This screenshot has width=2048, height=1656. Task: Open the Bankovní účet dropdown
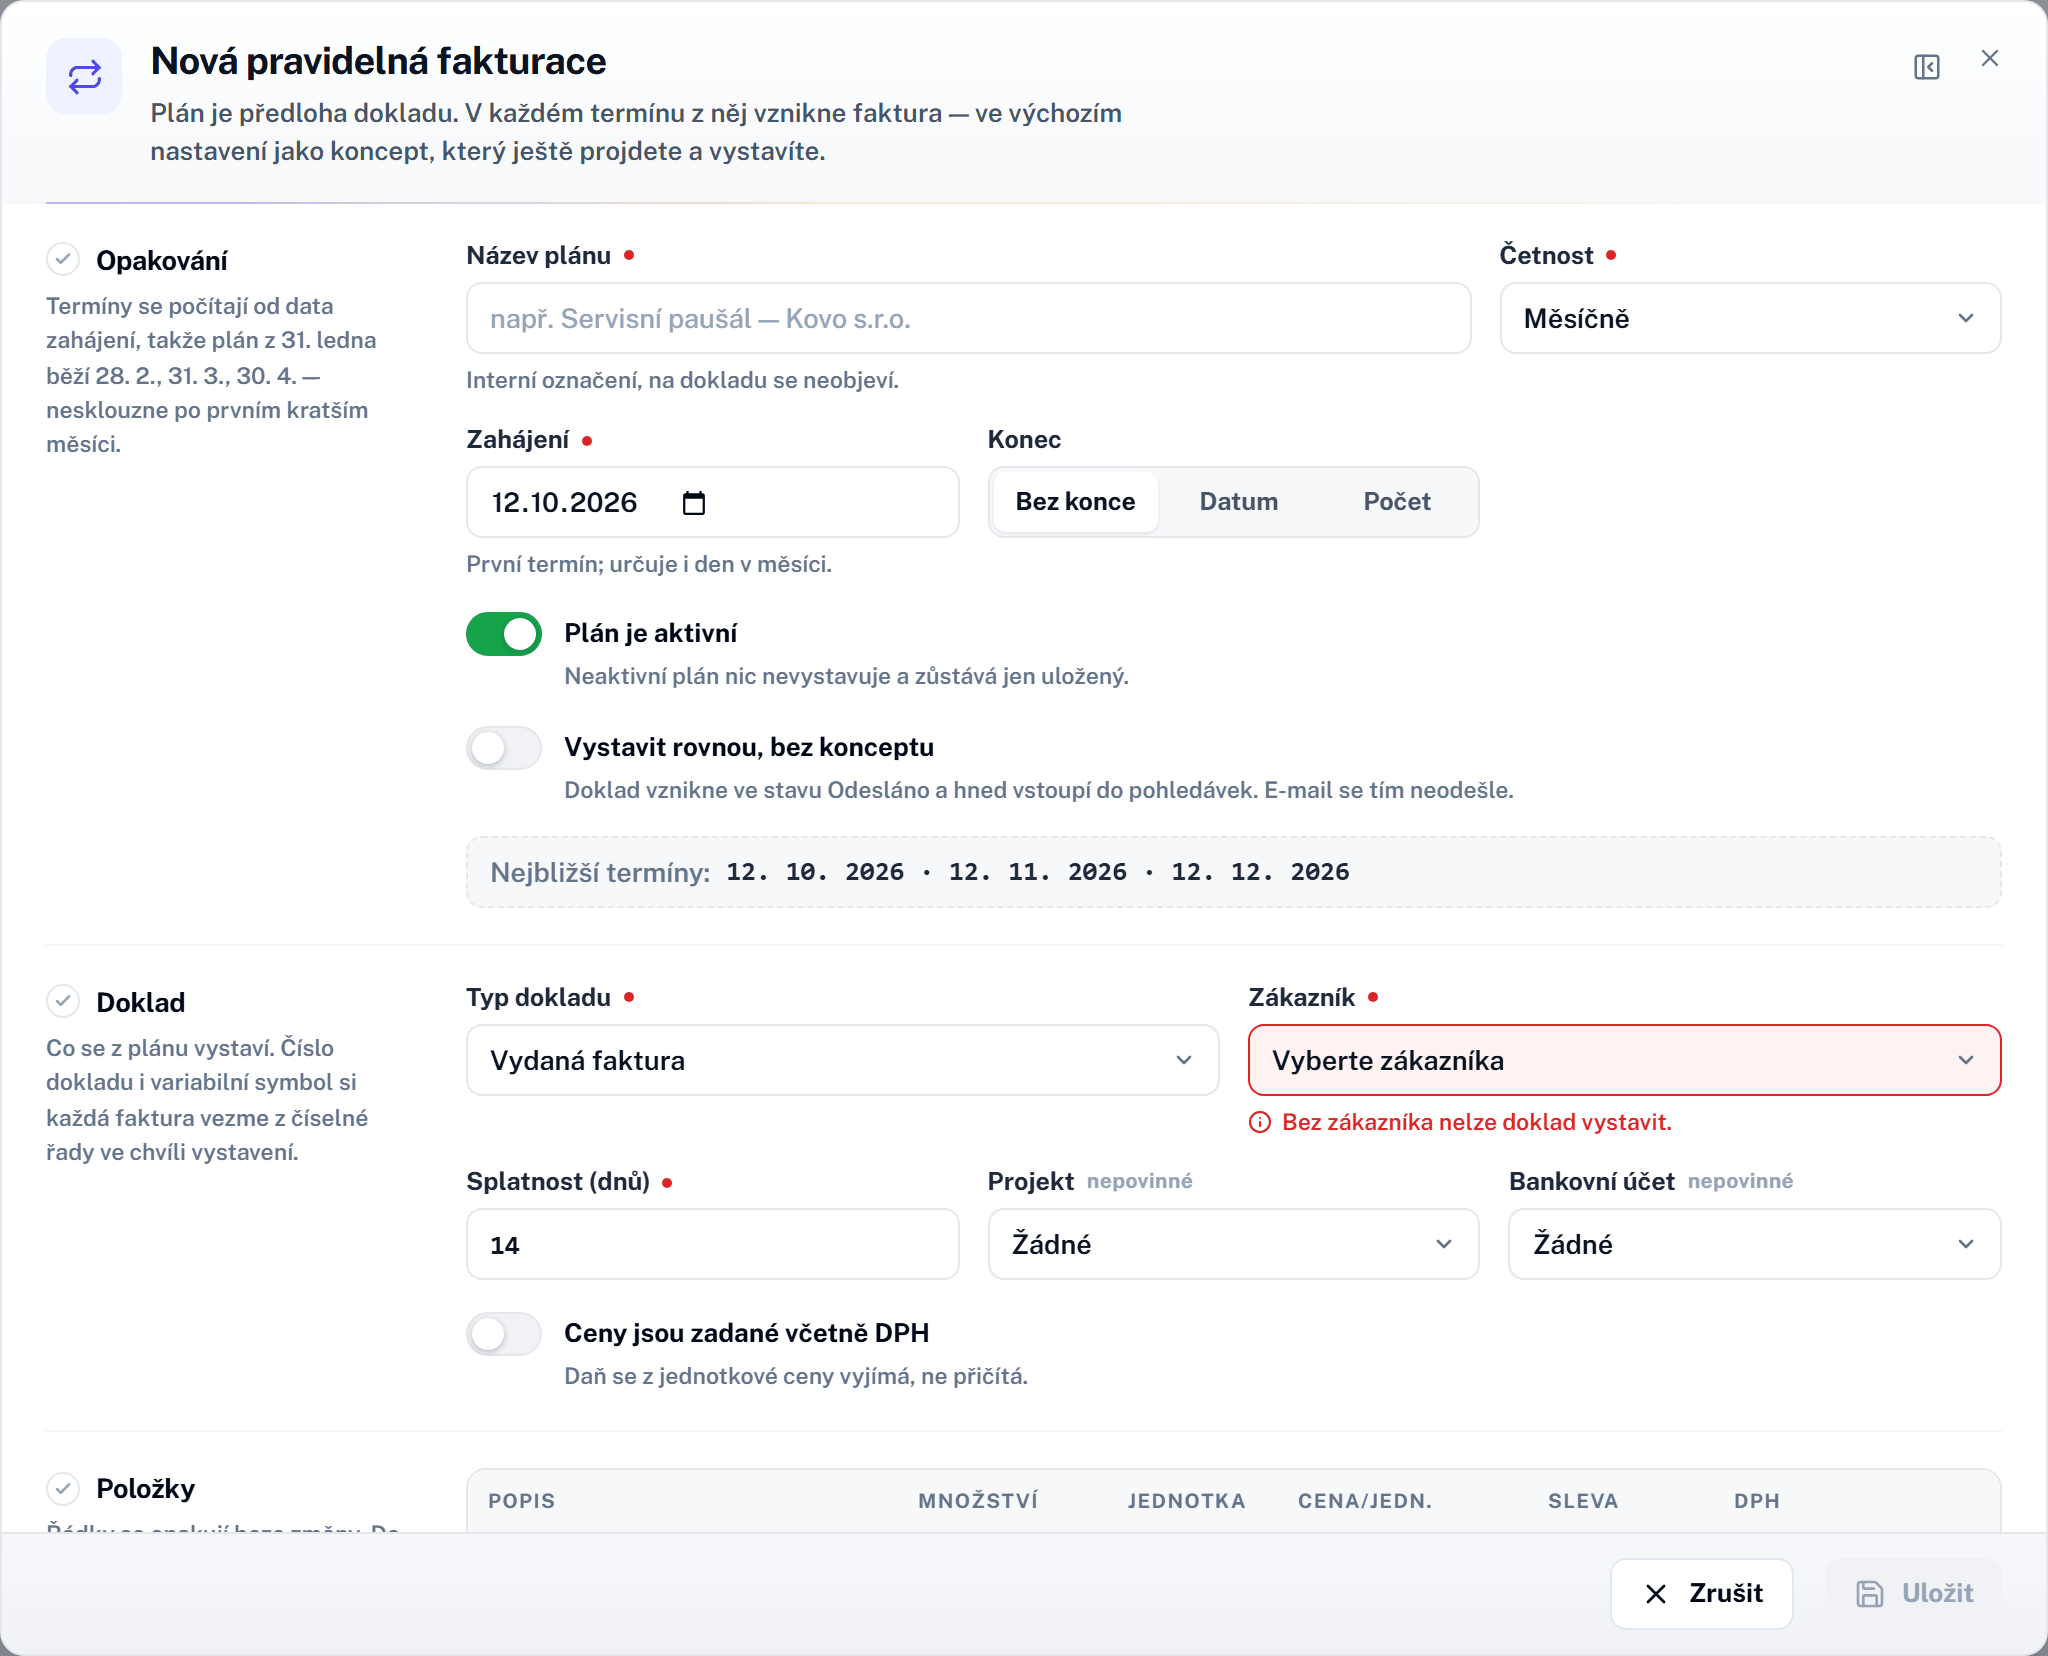pos(1754,1244)
